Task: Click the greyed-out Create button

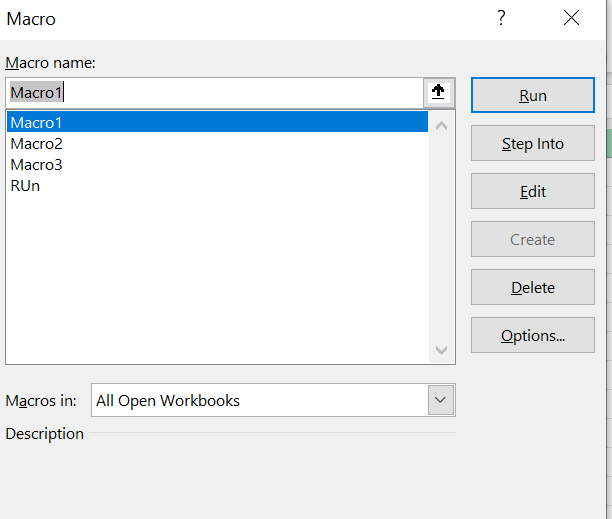Action: (x=532, y=240)
